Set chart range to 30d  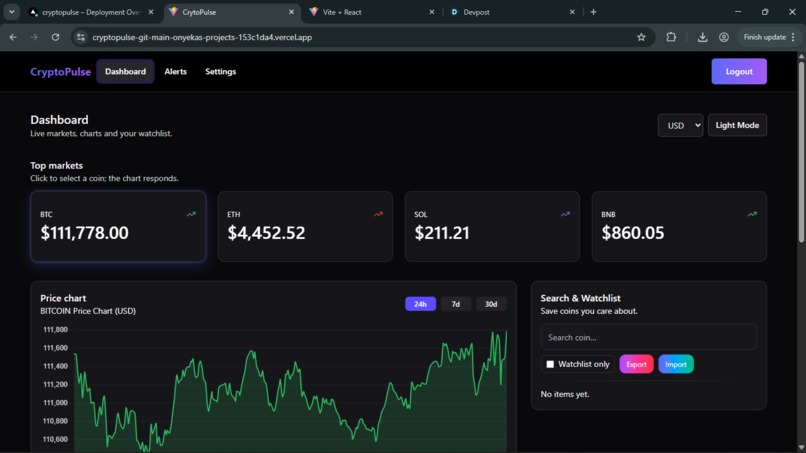coord(491,304)
